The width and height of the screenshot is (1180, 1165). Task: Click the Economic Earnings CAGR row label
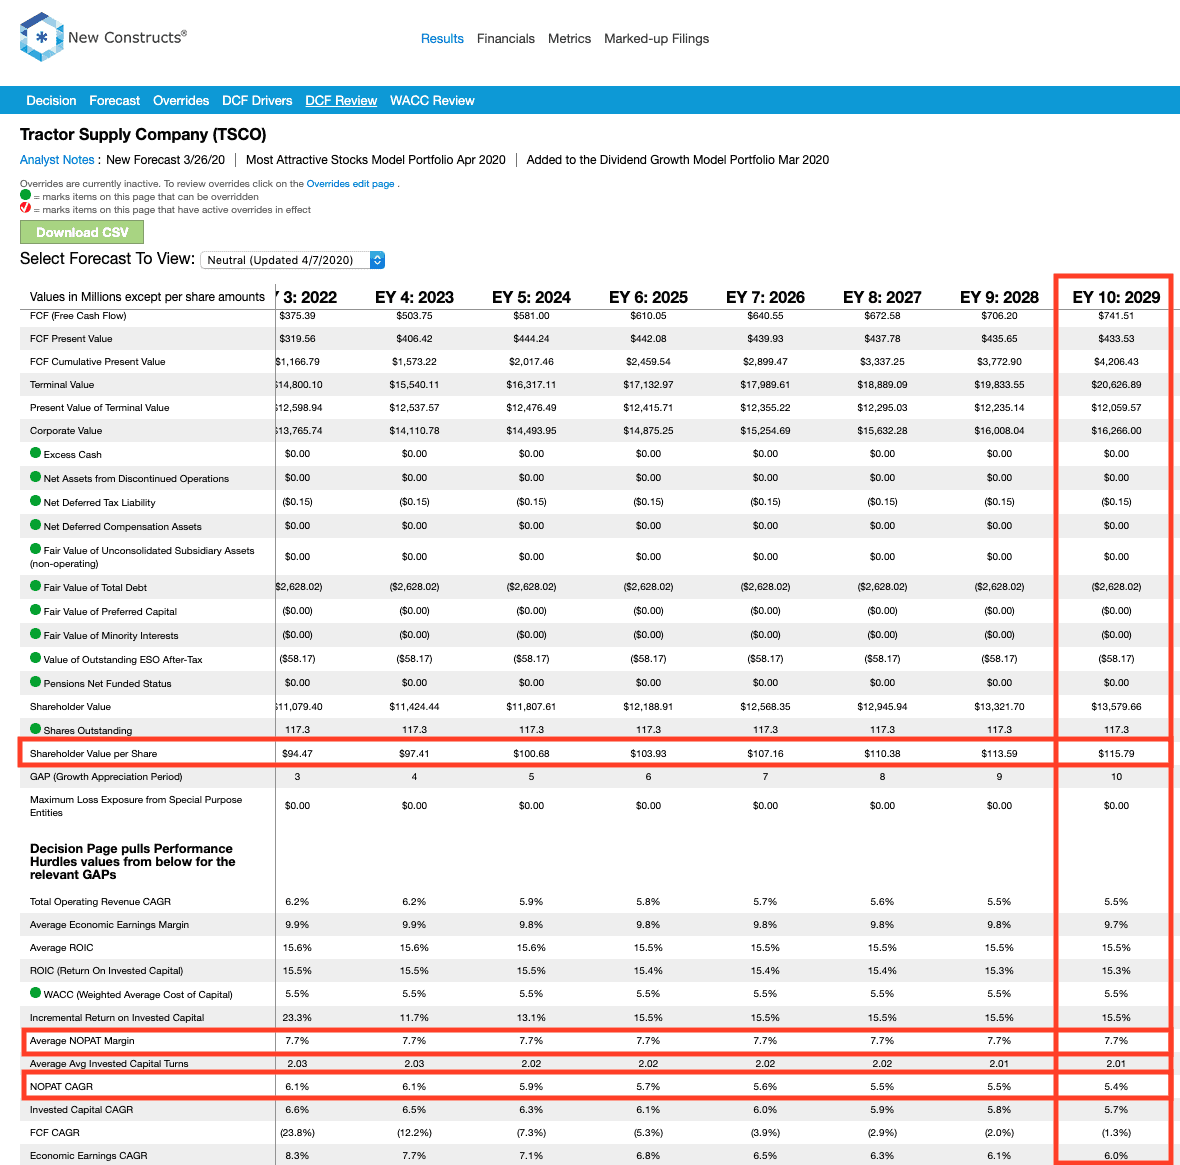coord(89,1156)
